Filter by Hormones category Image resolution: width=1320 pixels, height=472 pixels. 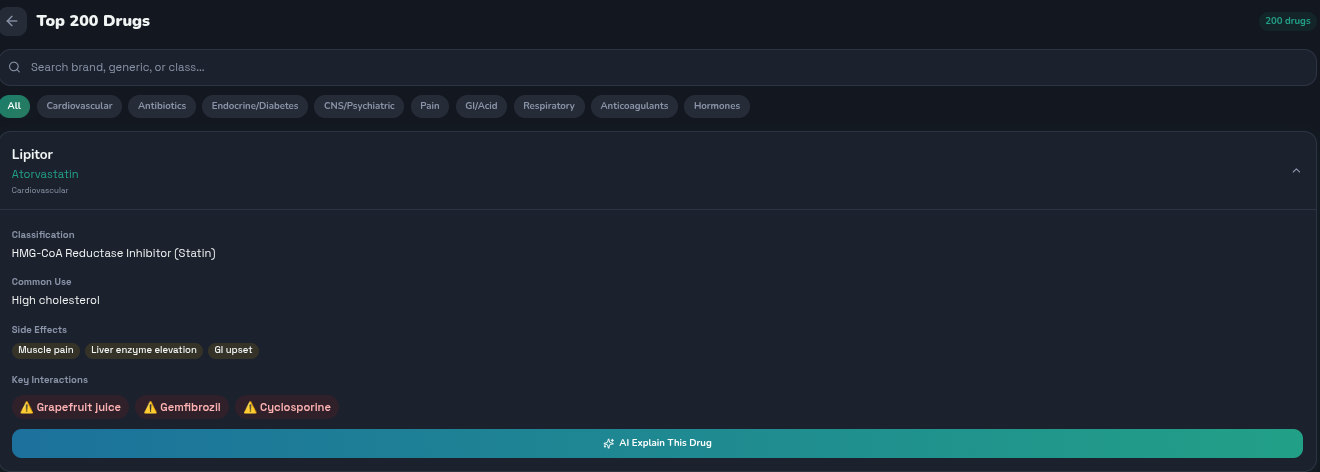tap(717, 106)
